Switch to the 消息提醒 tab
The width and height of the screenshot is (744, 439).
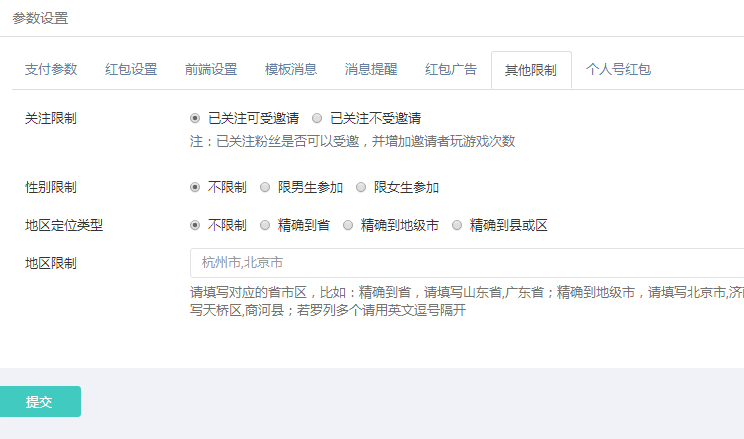tap(371, 70)
